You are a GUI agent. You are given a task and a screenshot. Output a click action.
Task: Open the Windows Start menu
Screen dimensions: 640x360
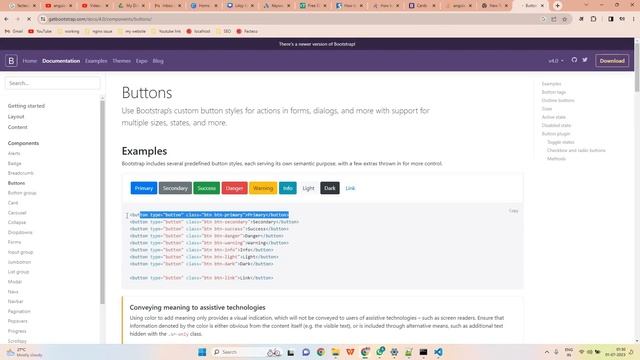click(x=202, y=352)
